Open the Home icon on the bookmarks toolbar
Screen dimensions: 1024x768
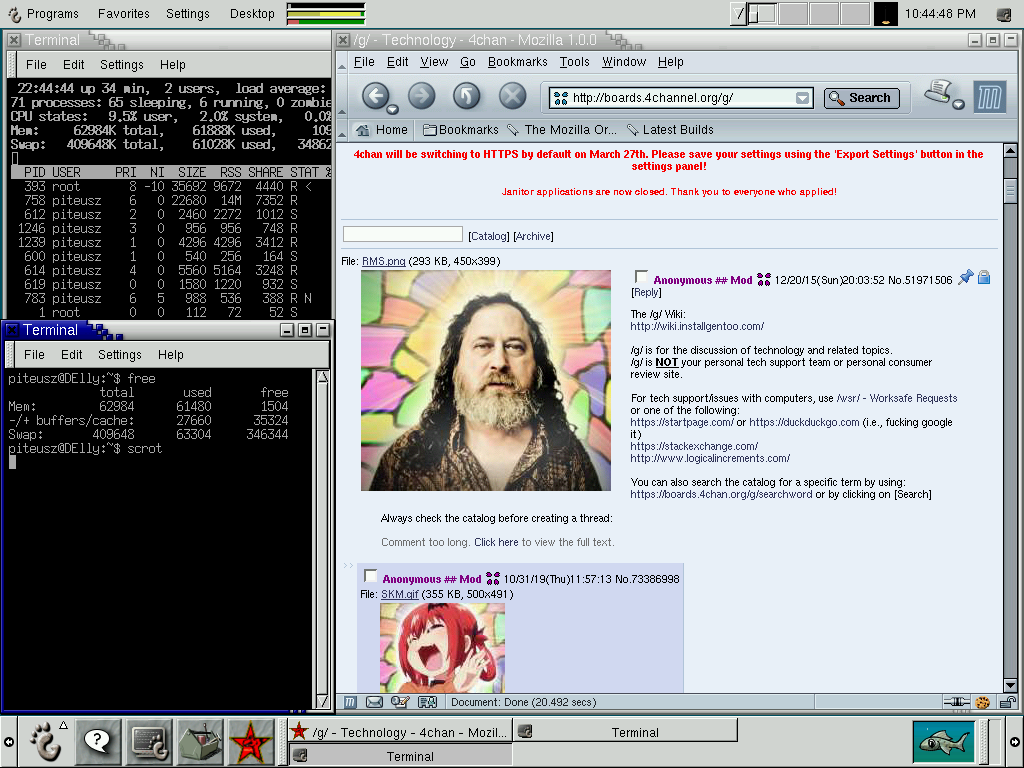(362, 130)
